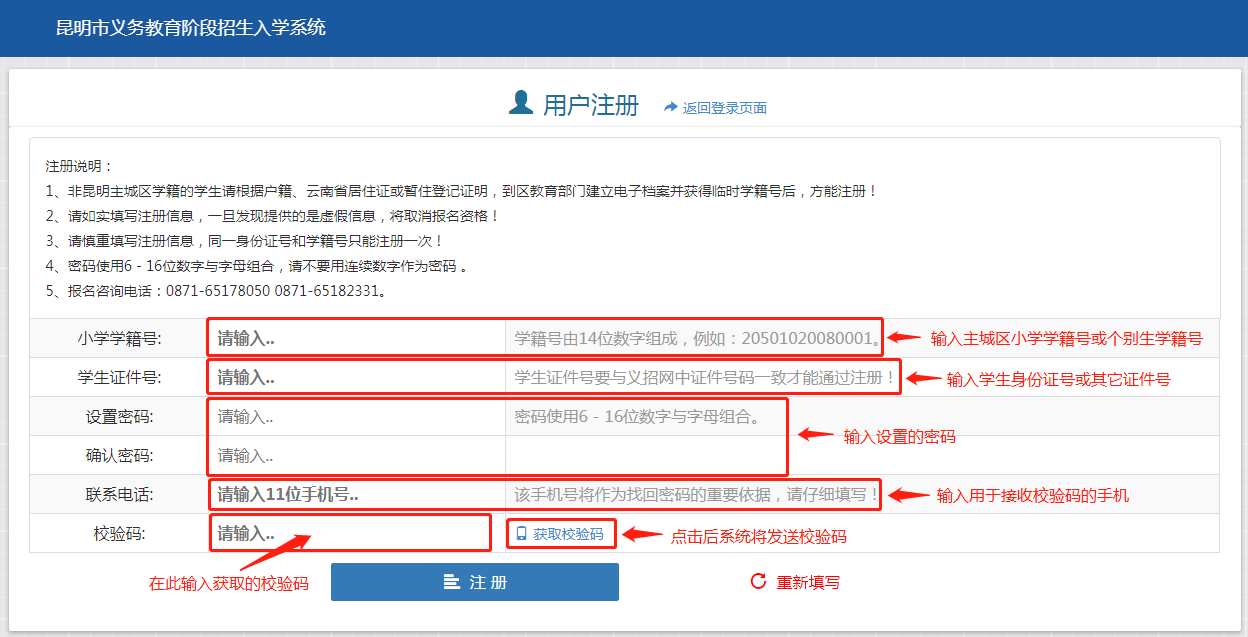Click the arrow icon before 返回登录页面
1248x637 pixels.
[671, 107]
